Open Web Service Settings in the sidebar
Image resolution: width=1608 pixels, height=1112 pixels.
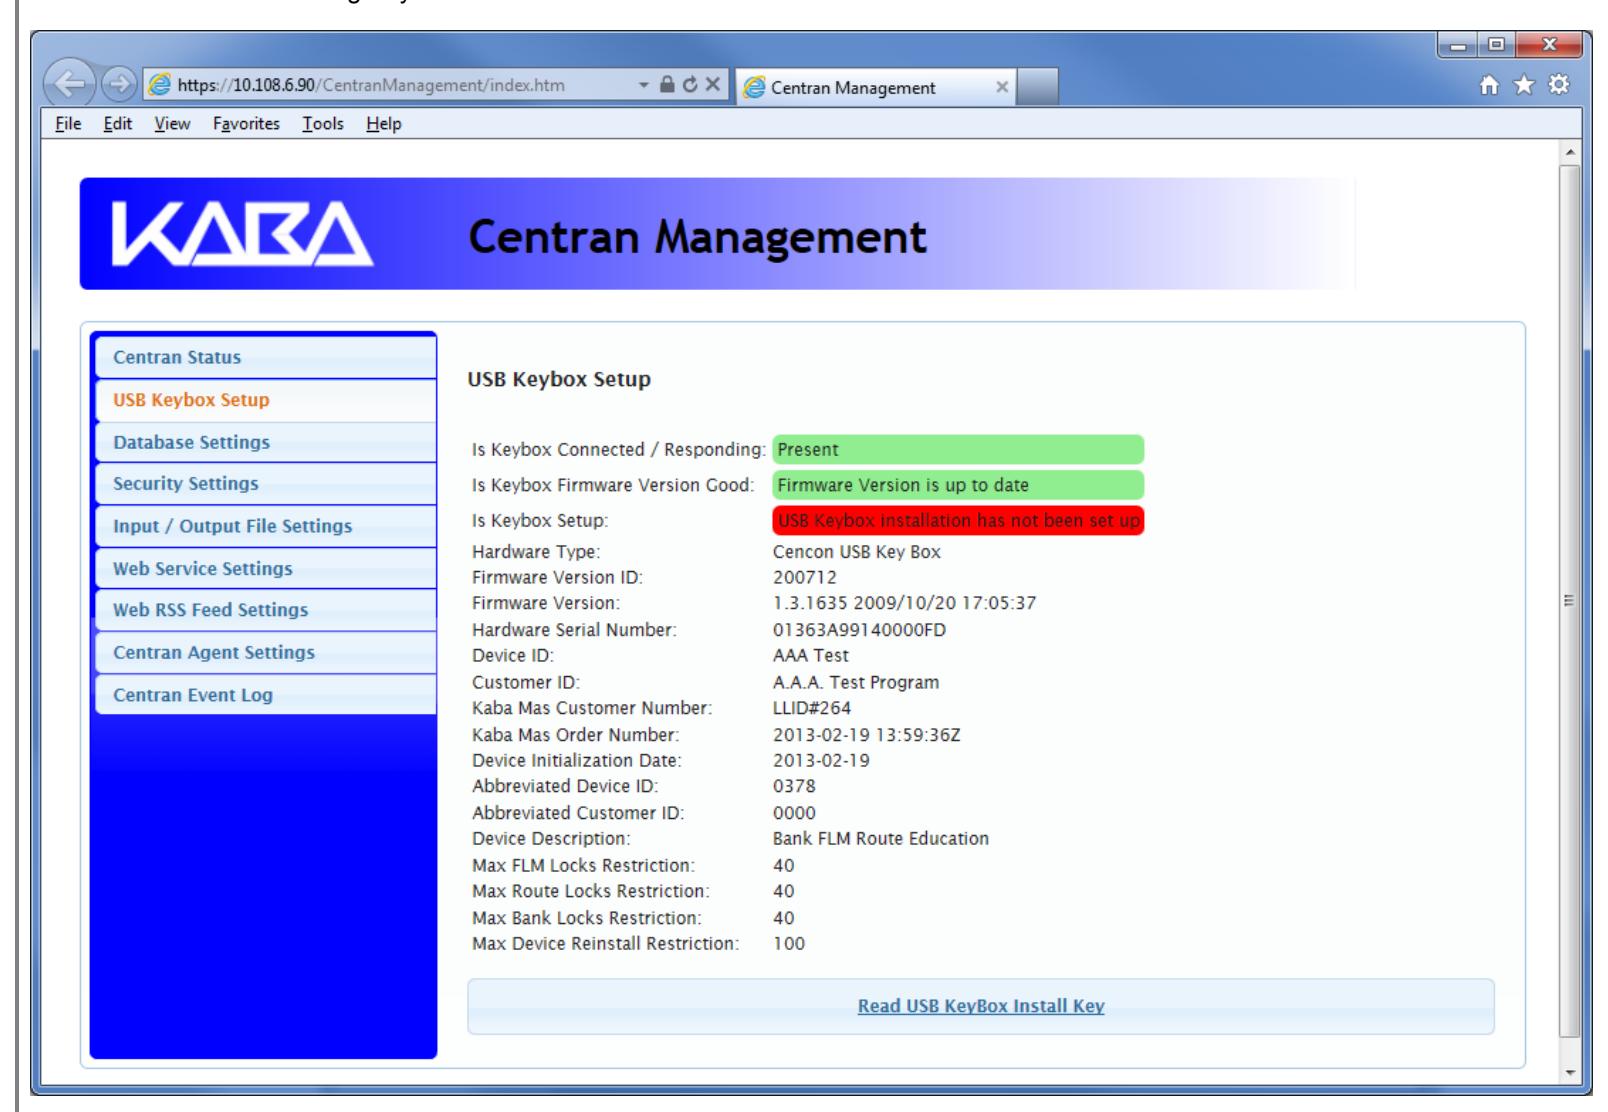[266, 568]
